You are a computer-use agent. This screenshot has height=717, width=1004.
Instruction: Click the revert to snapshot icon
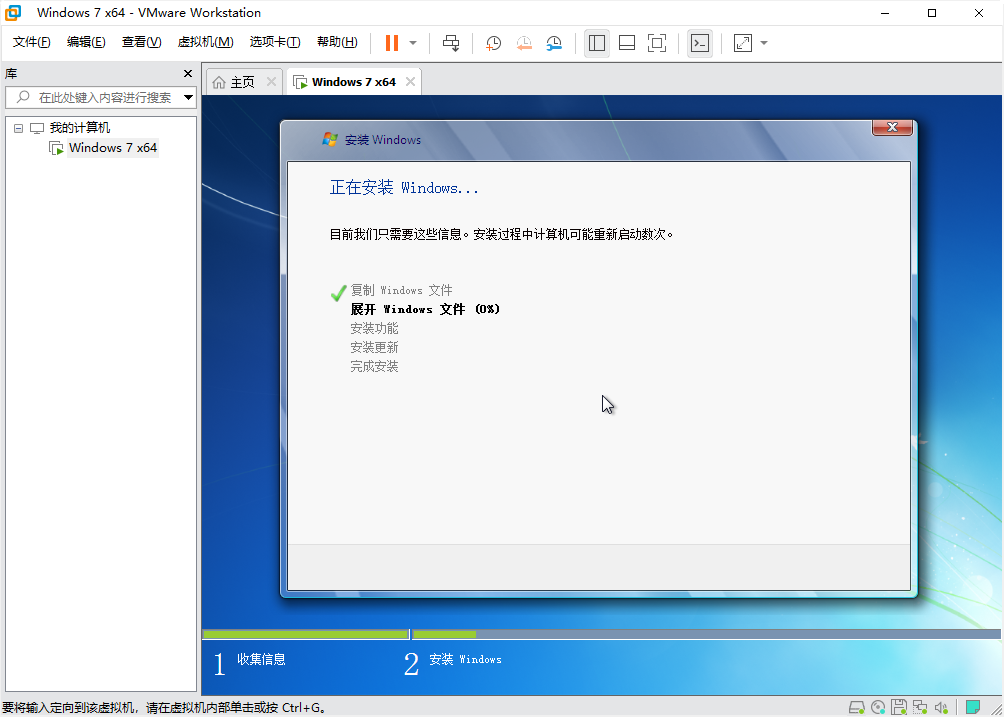(524, 43)
